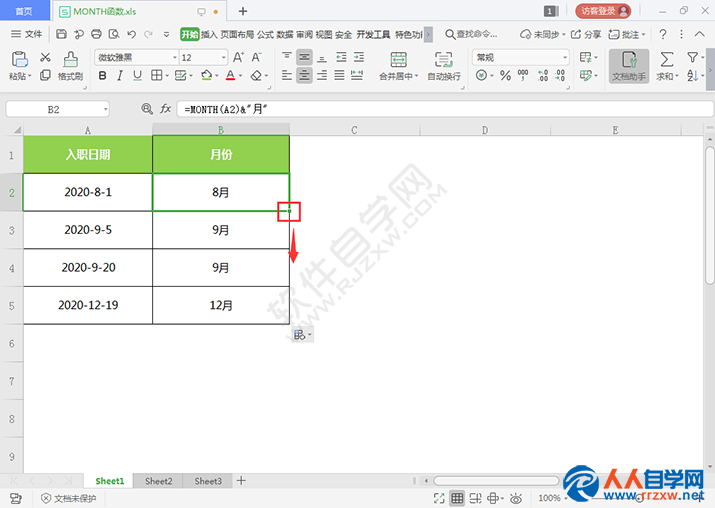Open the font size dropdown

coord(223,57)
